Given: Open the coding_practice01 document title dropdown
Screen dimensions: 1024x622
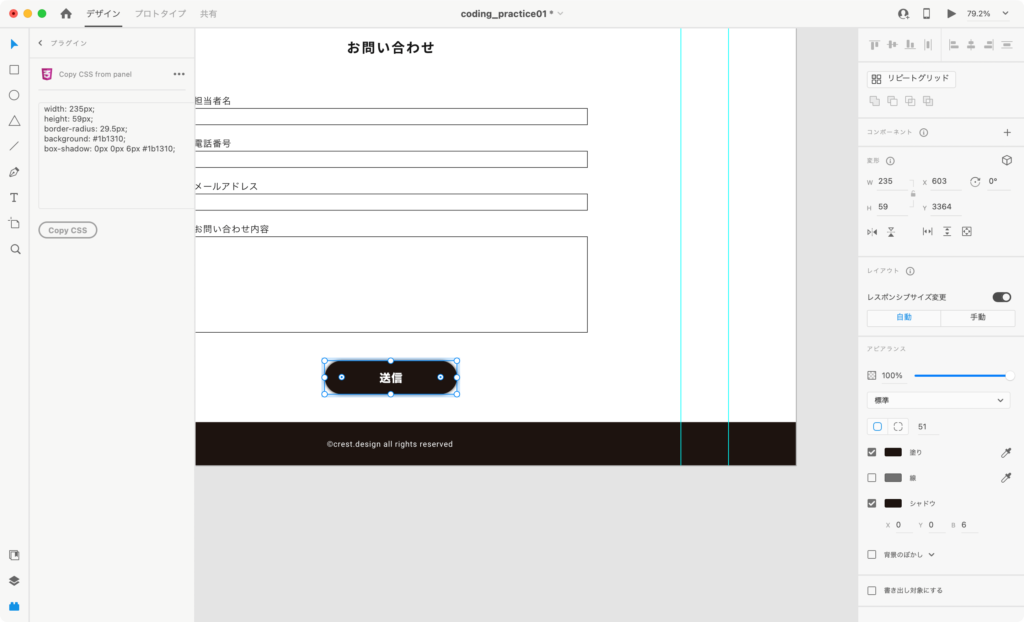Looking at the screenshot, I should click(x=560, y=14).
